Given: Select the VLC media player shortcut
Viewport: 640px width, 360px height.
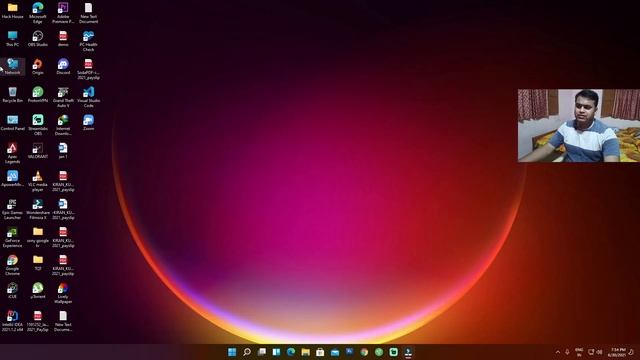Looking at the screenshot, I should click(x=38, y=181).
